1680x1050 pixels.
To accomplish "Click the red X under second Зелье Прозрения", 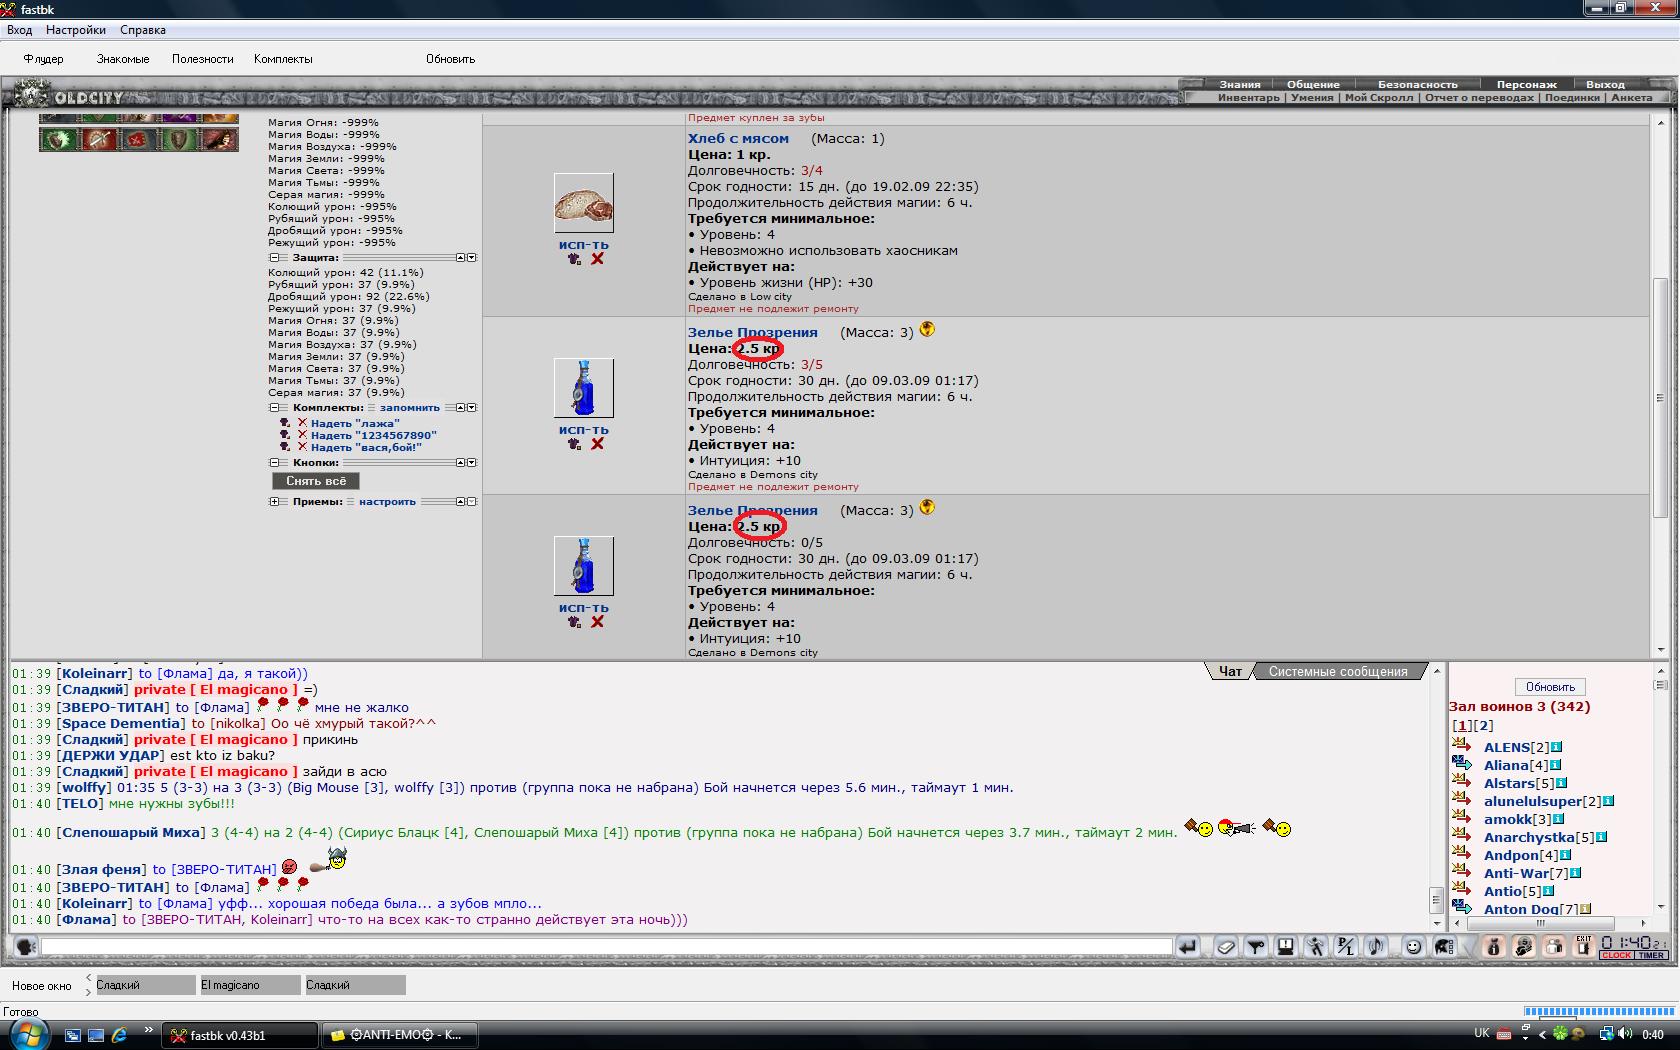I will click(597, 622).
